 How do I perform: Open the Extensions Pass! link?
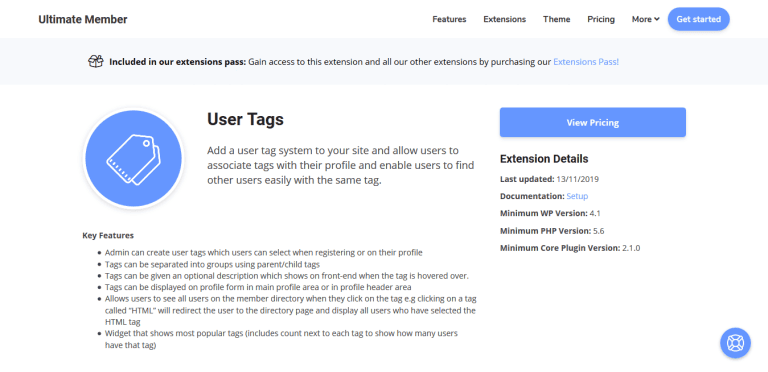click(586, 62)
